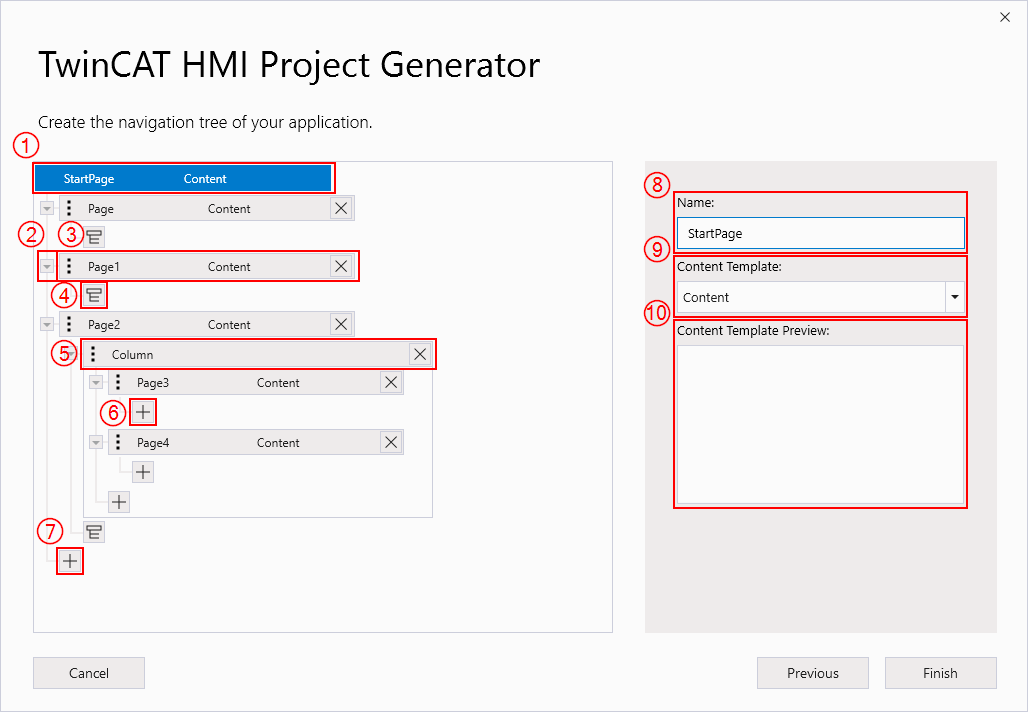Select the Page3 label in the tree
The height and width of the screenshot is (712, 1028).
tap(153, 383)
